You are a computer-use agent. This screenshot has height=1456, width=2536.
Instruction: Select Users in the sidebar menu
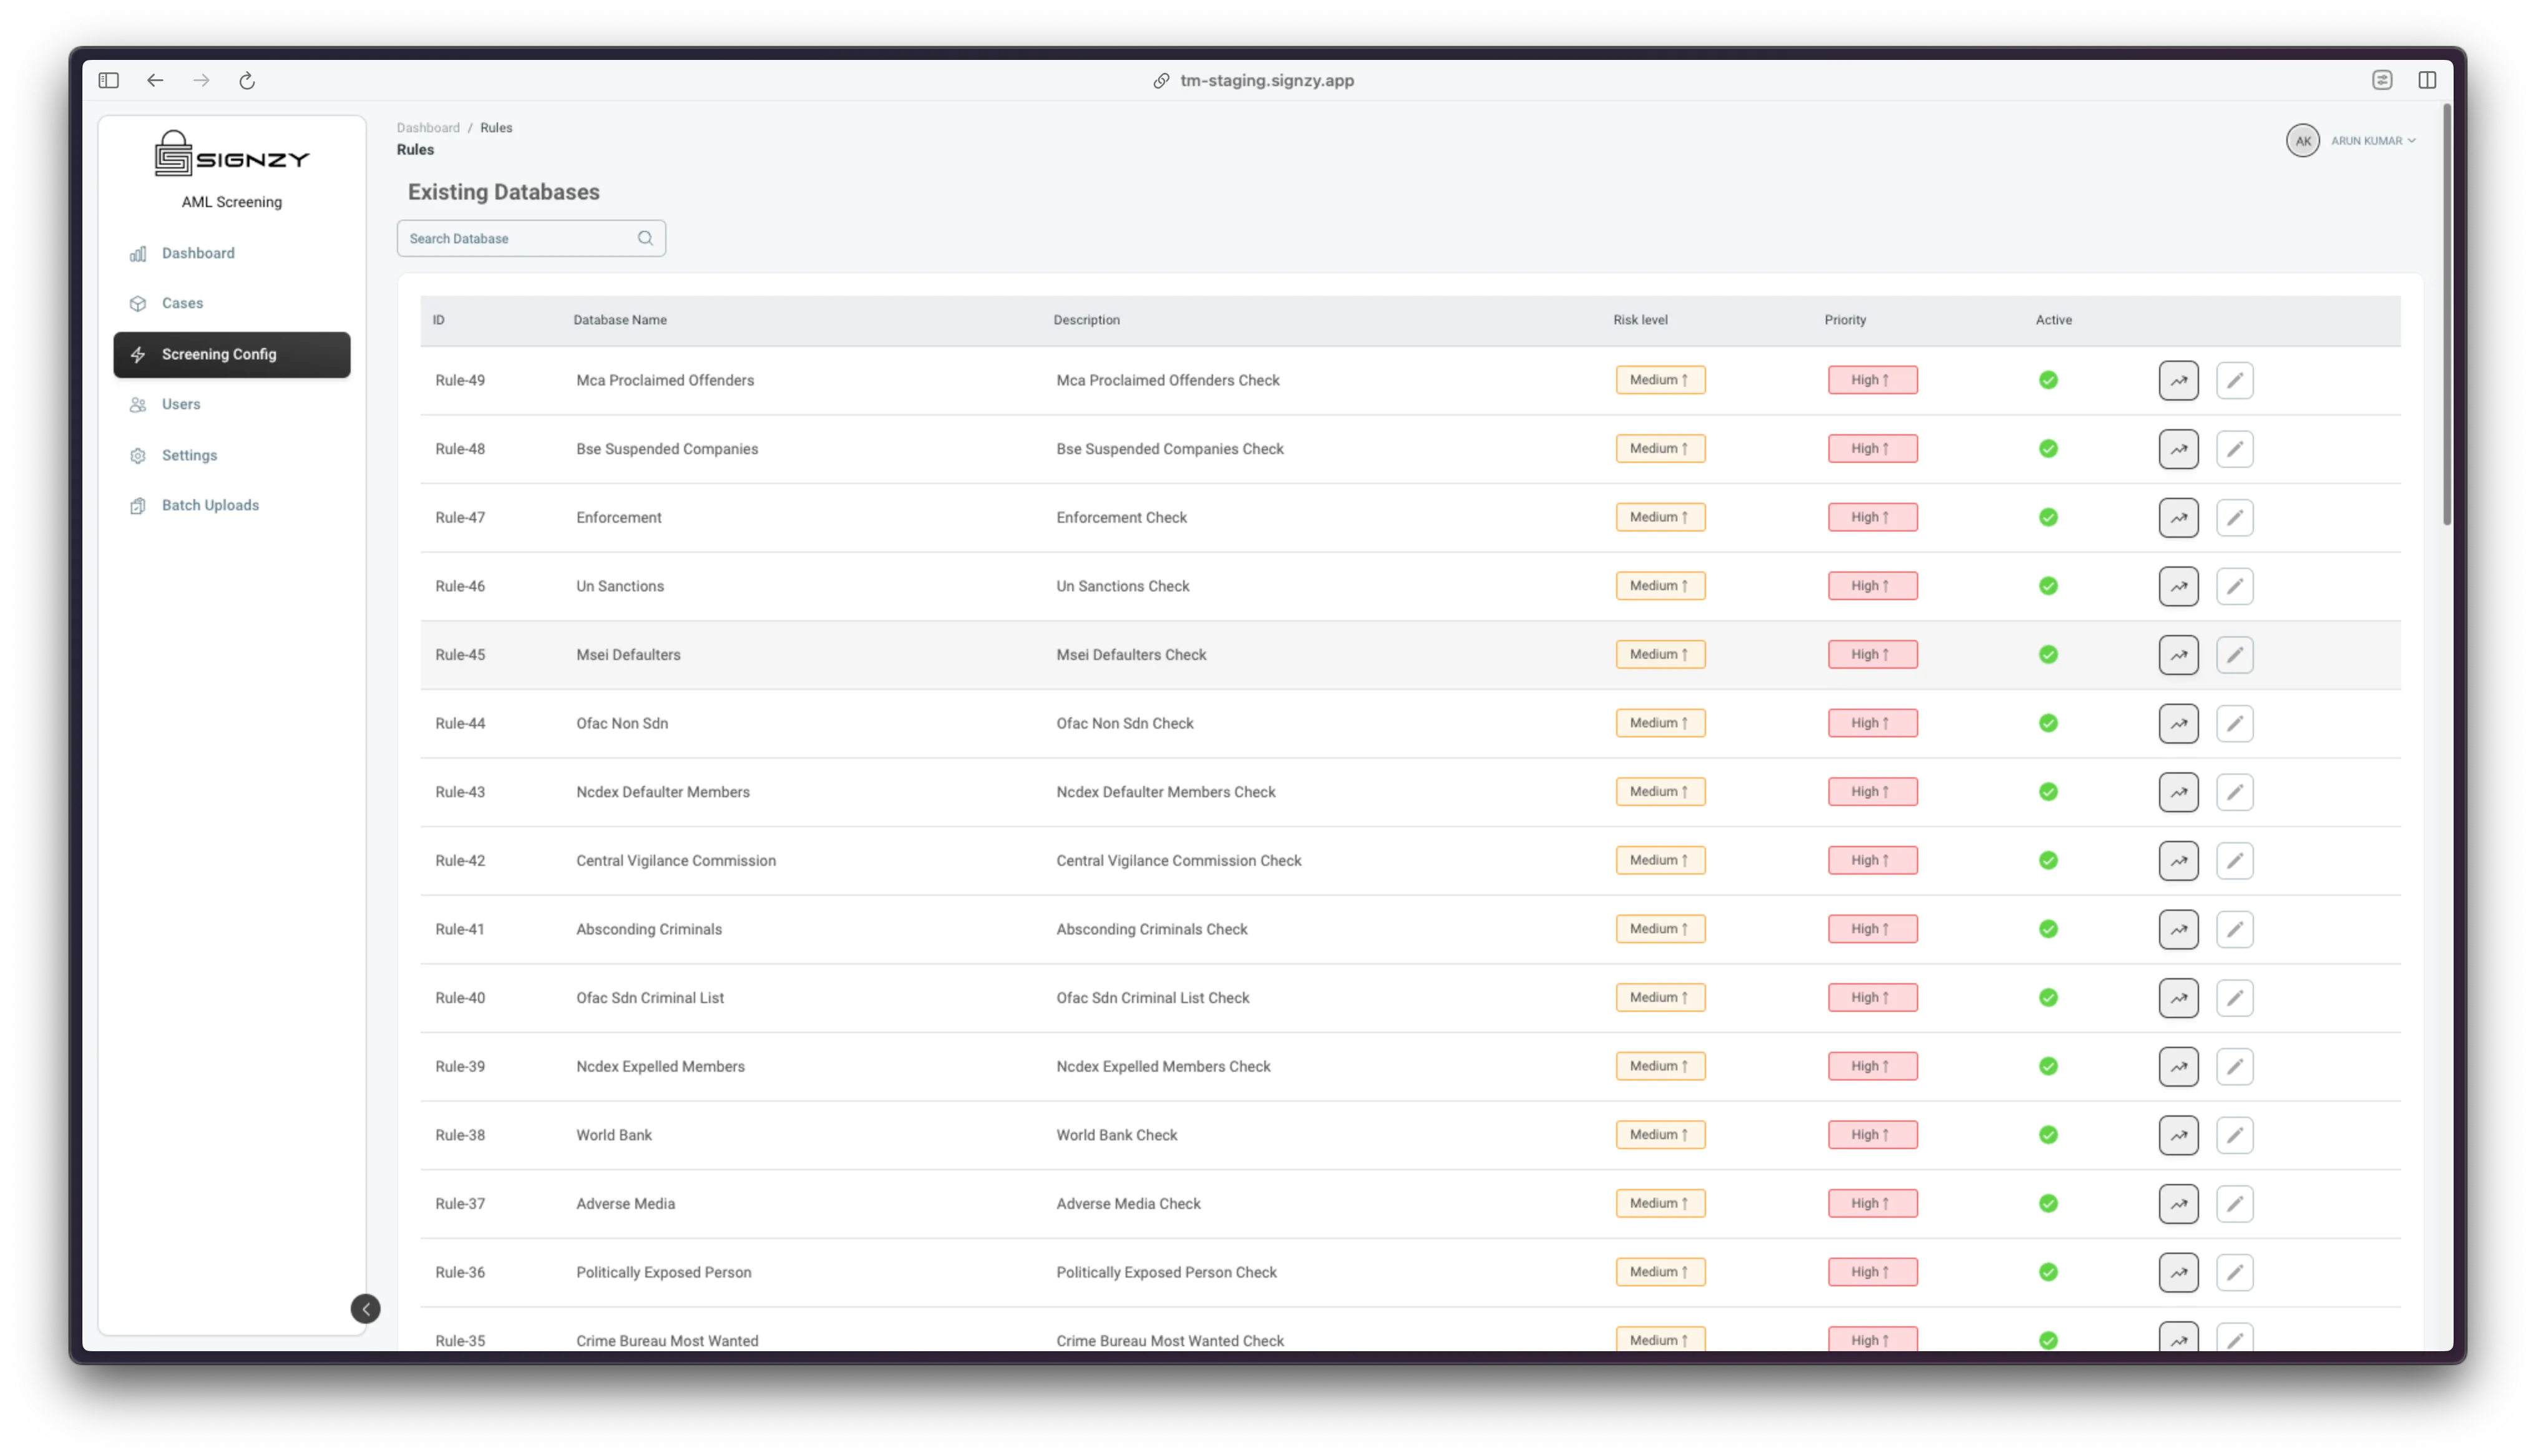click(232, 404)
